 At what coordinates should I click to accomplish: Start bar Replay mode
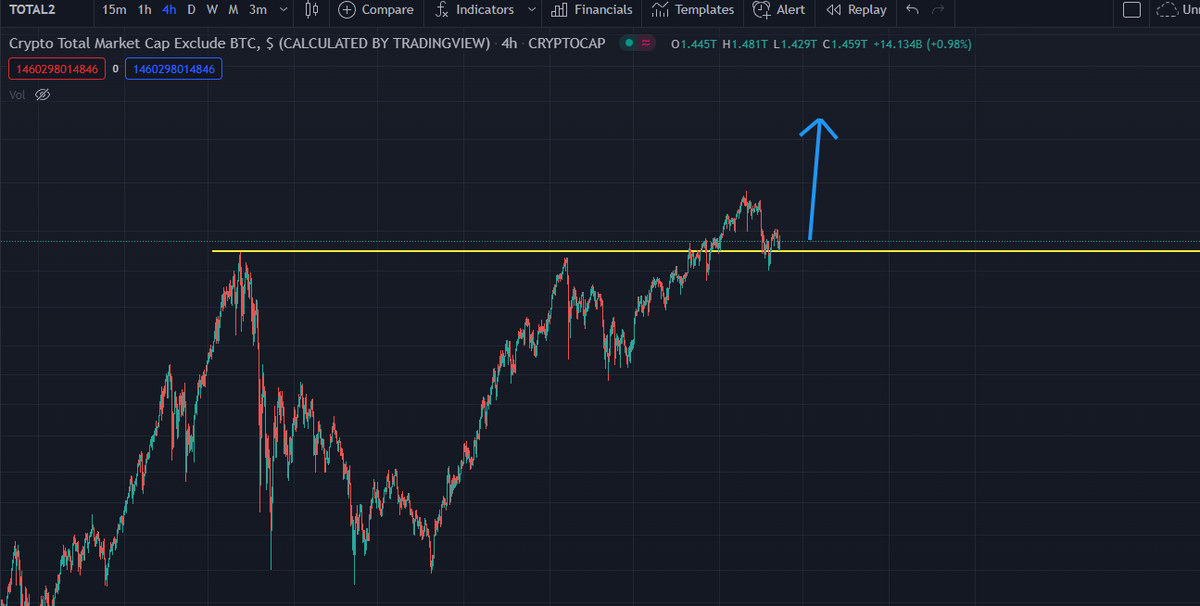click(857, 10)
